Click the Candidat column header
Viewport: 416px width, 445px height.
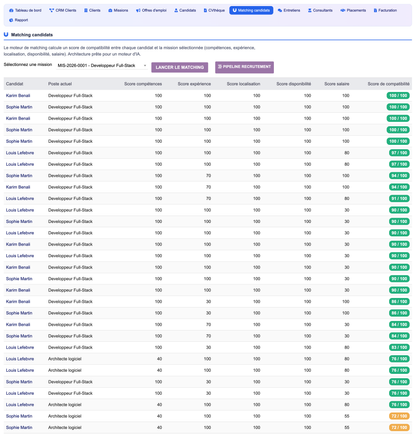(x=14, y=84)
